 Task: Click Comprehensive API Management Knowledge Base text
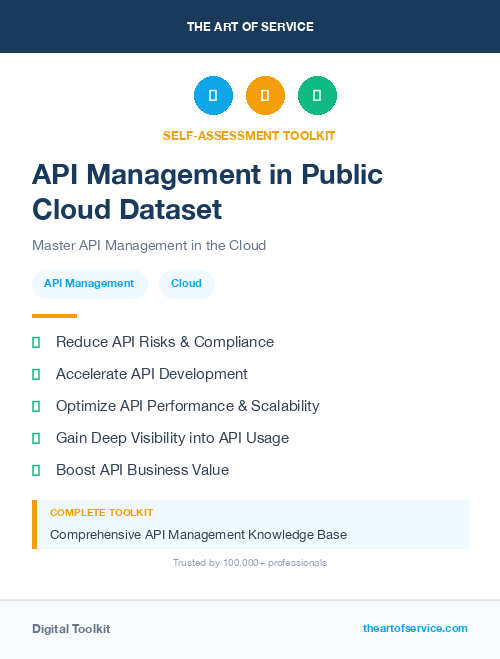pos(198,535)
